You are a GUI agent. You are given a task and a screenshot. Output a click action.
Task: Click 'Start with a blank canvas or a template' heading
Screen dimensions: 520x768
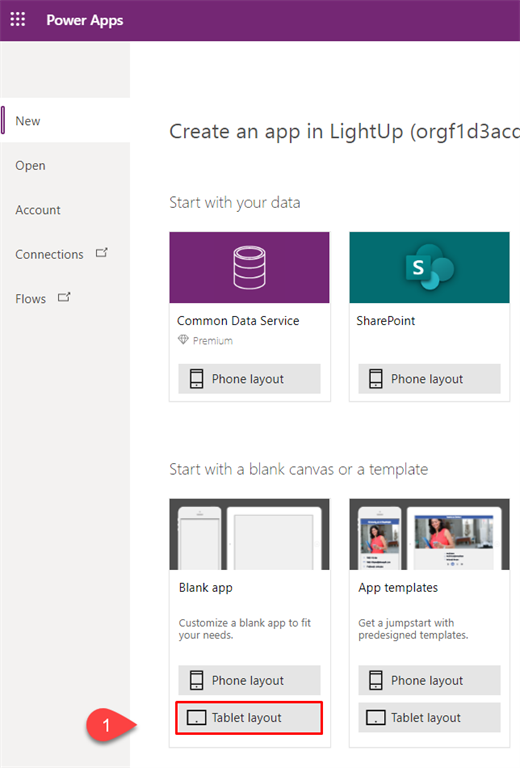(299, 469)
